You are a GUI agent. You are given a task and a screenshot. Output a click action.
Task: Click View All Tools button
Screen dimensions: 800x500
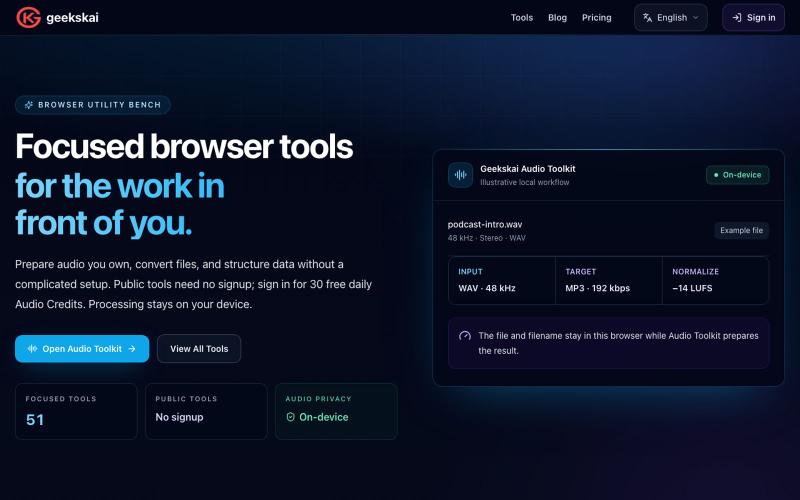199,348
